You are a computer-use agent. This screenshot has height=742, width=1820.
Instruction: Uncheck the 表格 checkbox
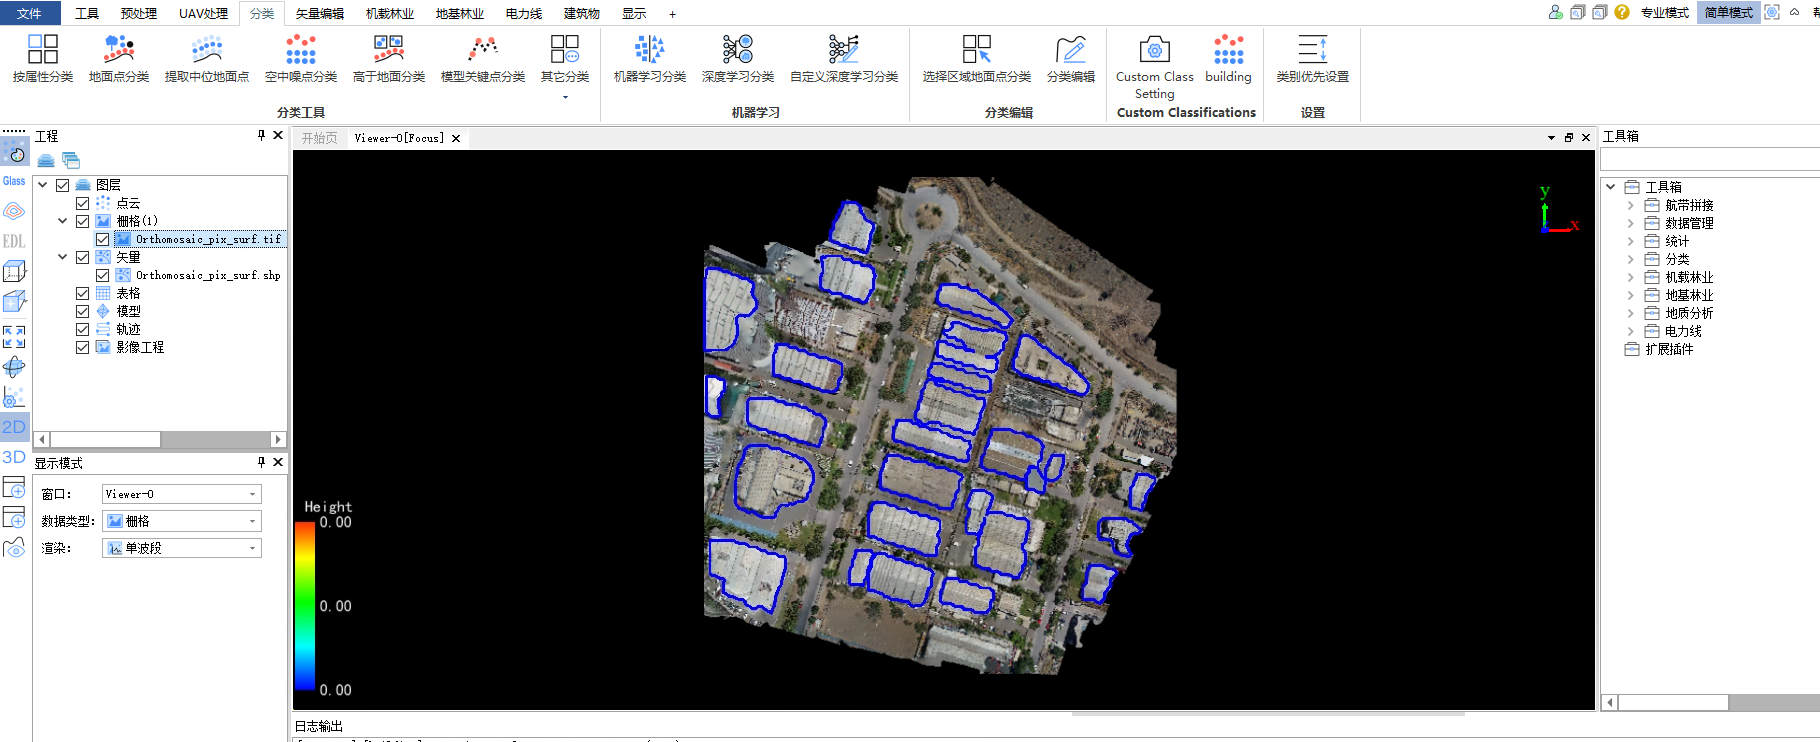pyautogui.click(x=83, y=293)
